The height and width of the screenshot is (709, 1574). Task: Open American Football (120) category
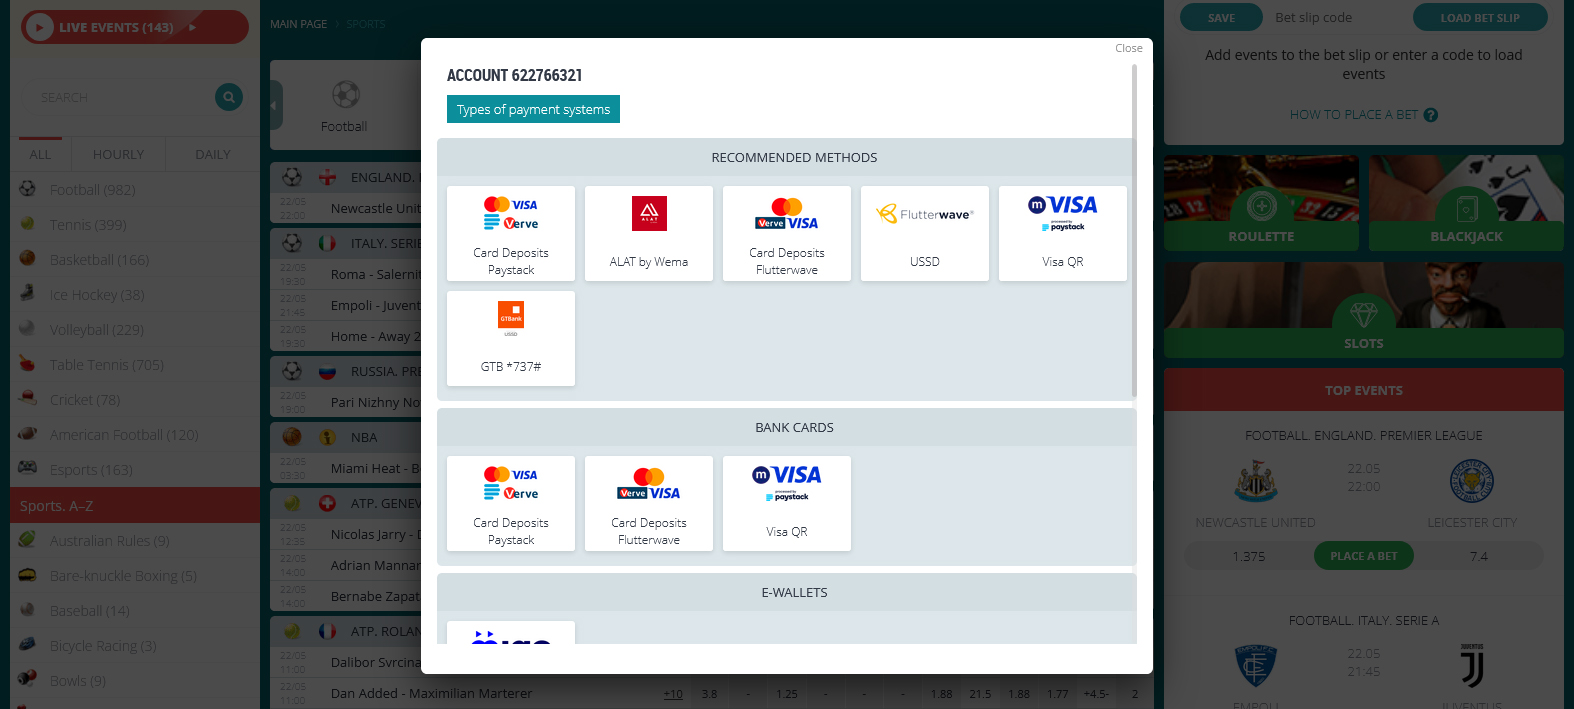coord(135,435)
